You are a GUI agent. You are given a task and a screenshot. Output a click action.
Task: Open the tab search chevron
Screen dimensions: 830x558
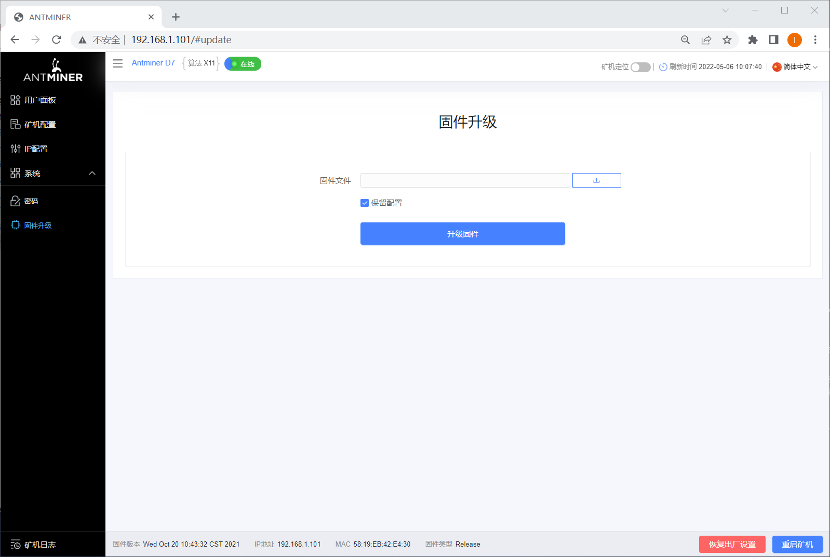725,10
